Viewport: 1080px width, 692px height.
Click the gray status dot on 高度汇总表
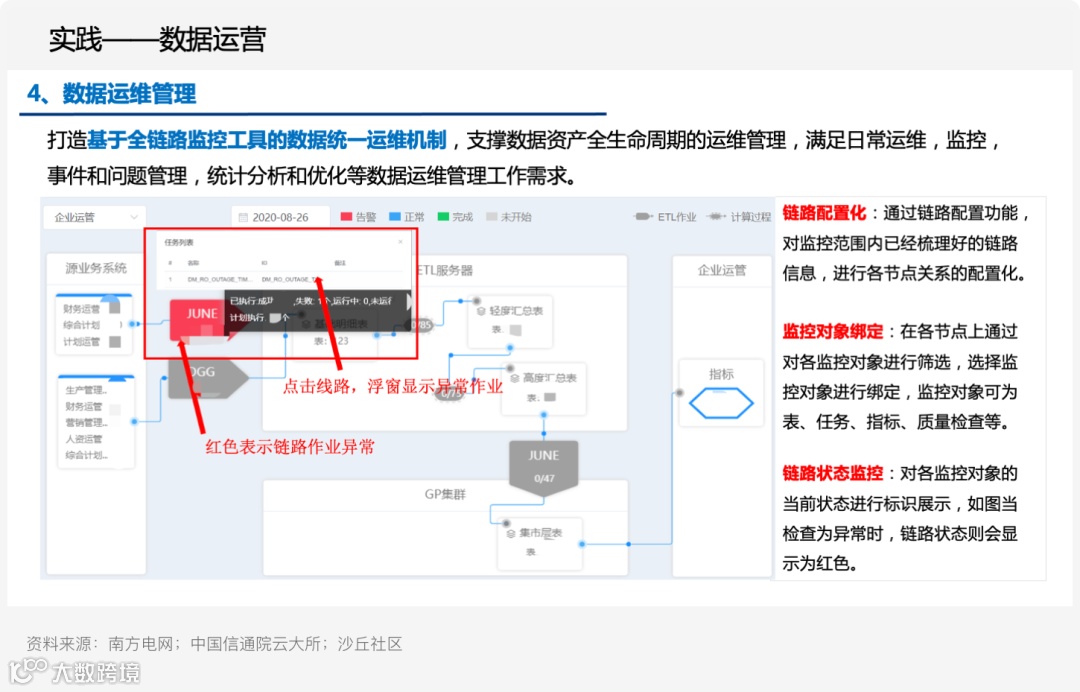pos(510,368)
